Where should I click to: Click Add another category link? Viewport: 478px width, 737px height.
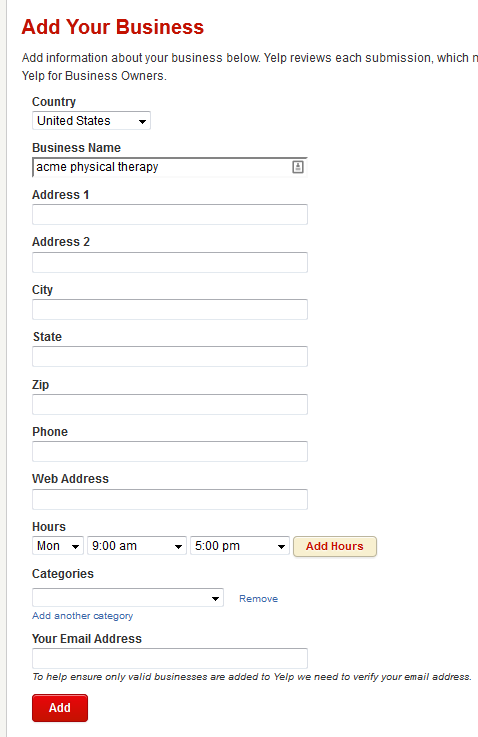(82, 616)
